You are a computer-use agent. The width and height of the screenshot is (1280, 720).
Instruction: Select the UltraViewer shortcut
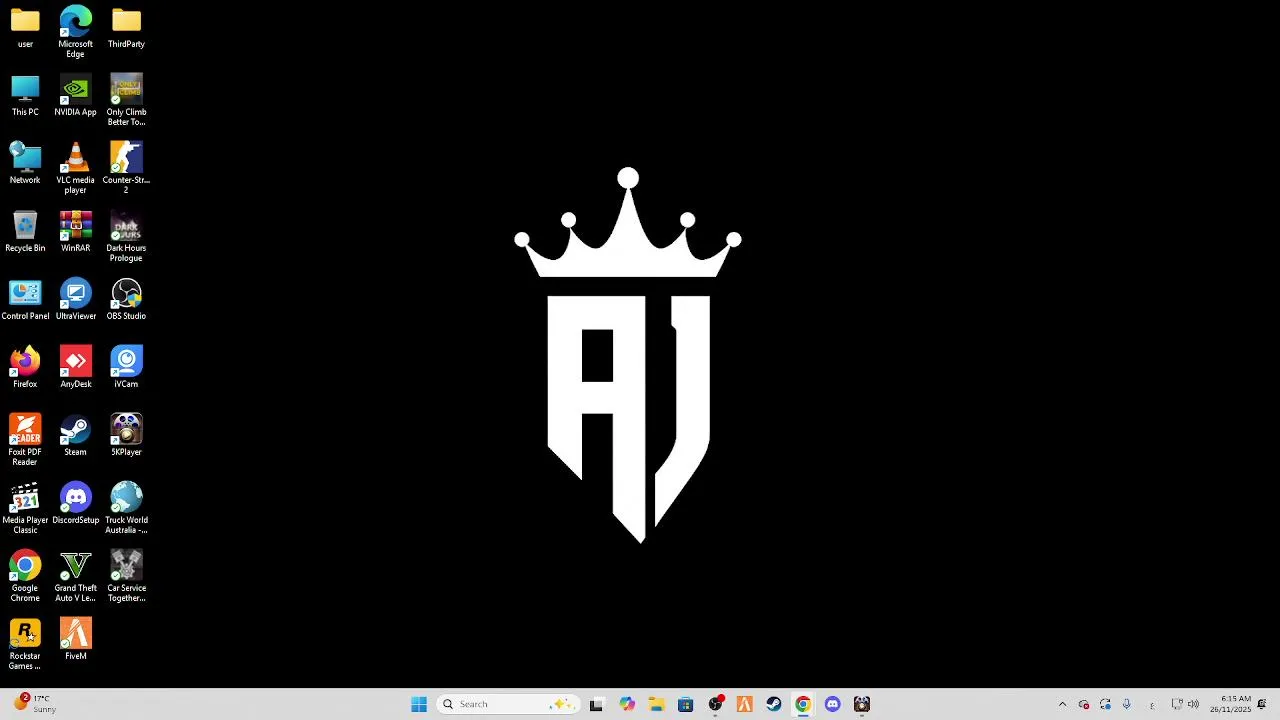tap(75, 299)
